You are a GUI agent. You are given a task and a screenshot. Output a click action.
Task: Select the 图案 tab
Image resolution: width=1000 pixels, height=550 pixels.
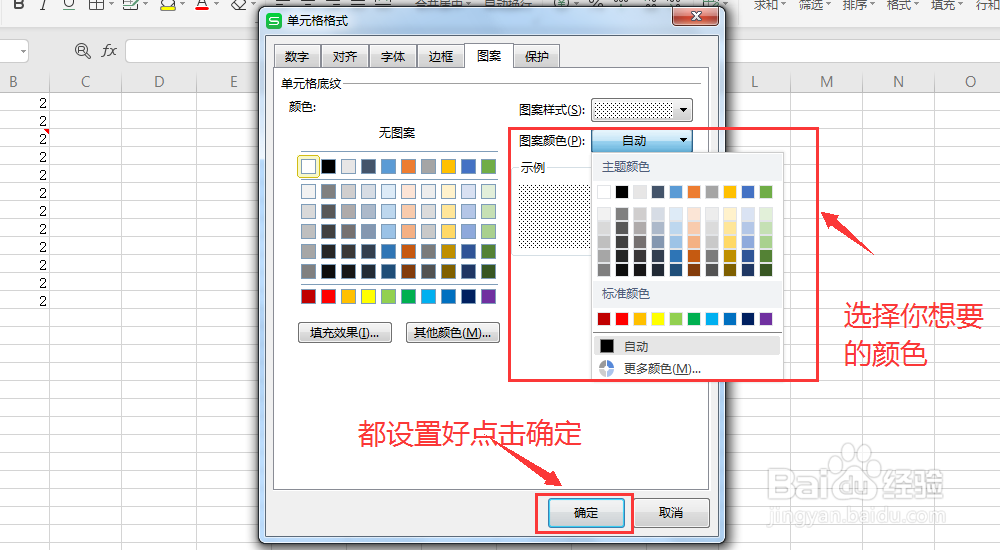(x=489, y=56)
